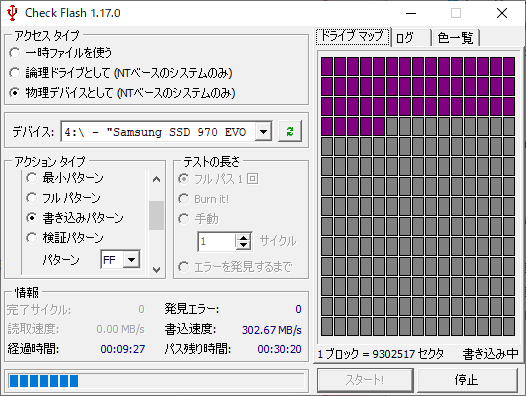This screenshot has height=396, width=526.
Task: Click the blue write progress bar
Action: [156, 381]
